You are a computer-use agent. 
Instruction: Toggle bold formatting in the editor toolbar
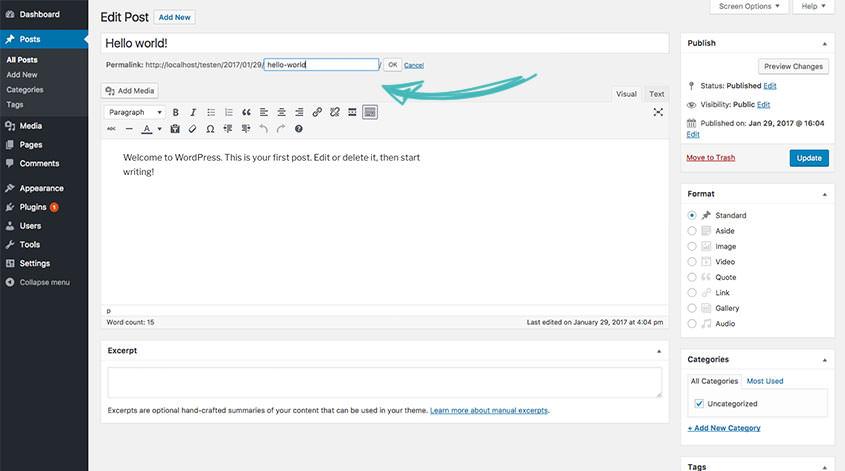(176, 112)
